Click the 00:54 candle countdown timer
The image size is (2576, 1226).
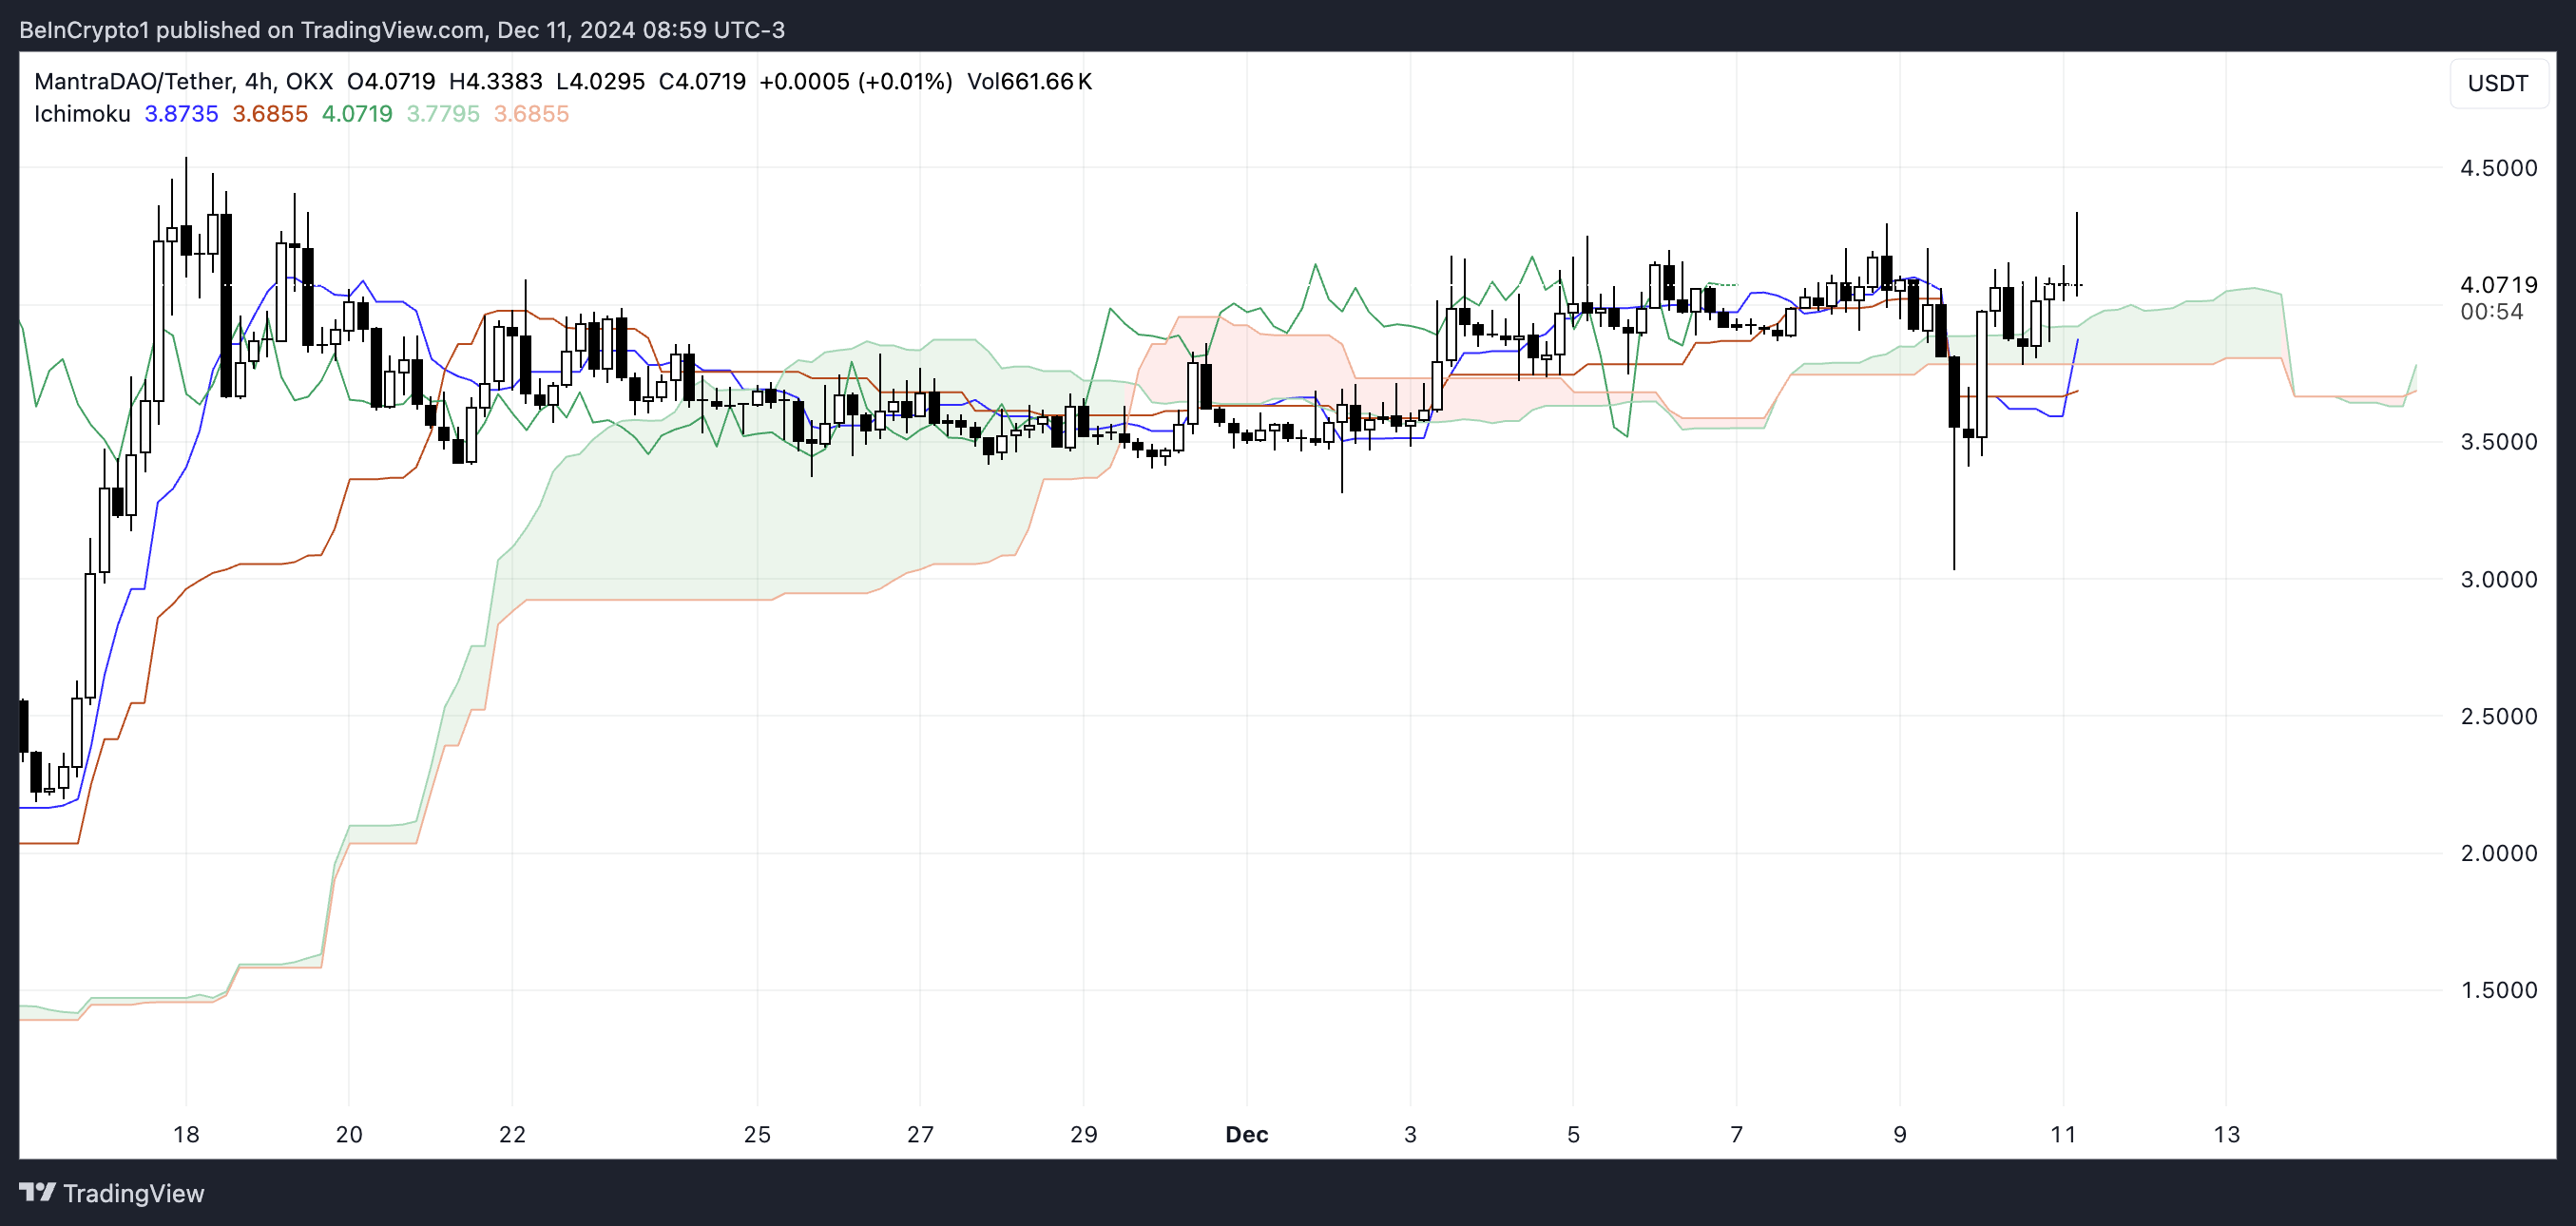coord(2491,312)
